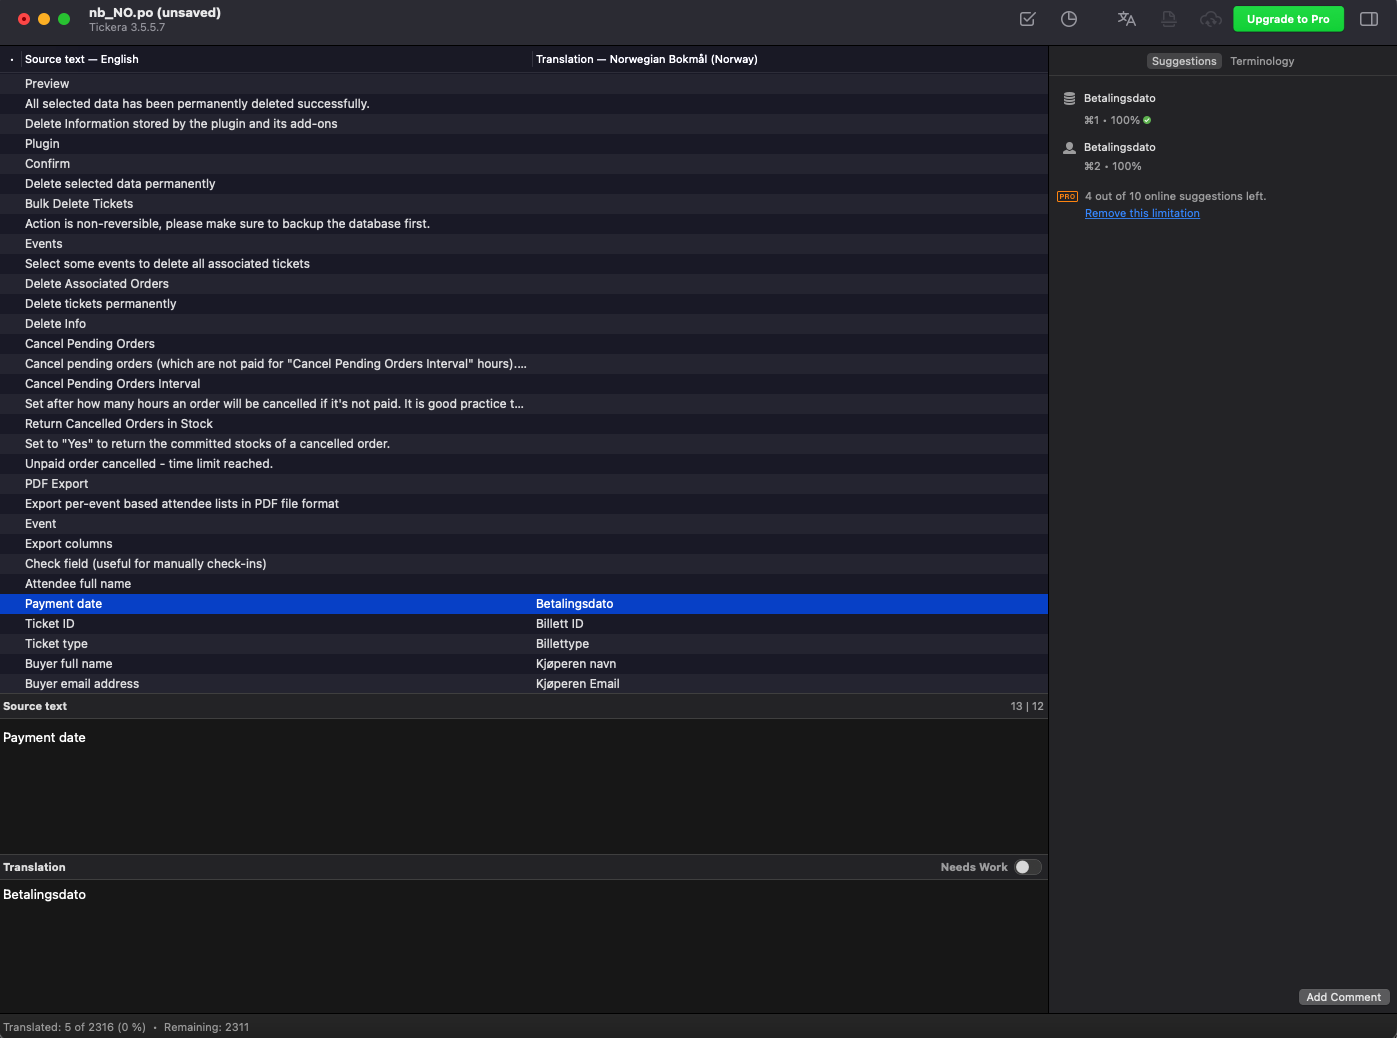Viewport: 1397px width, 1038px height.
Task: Click the Translation — Norwegian Bokmål column header
Action: [646, 59]
